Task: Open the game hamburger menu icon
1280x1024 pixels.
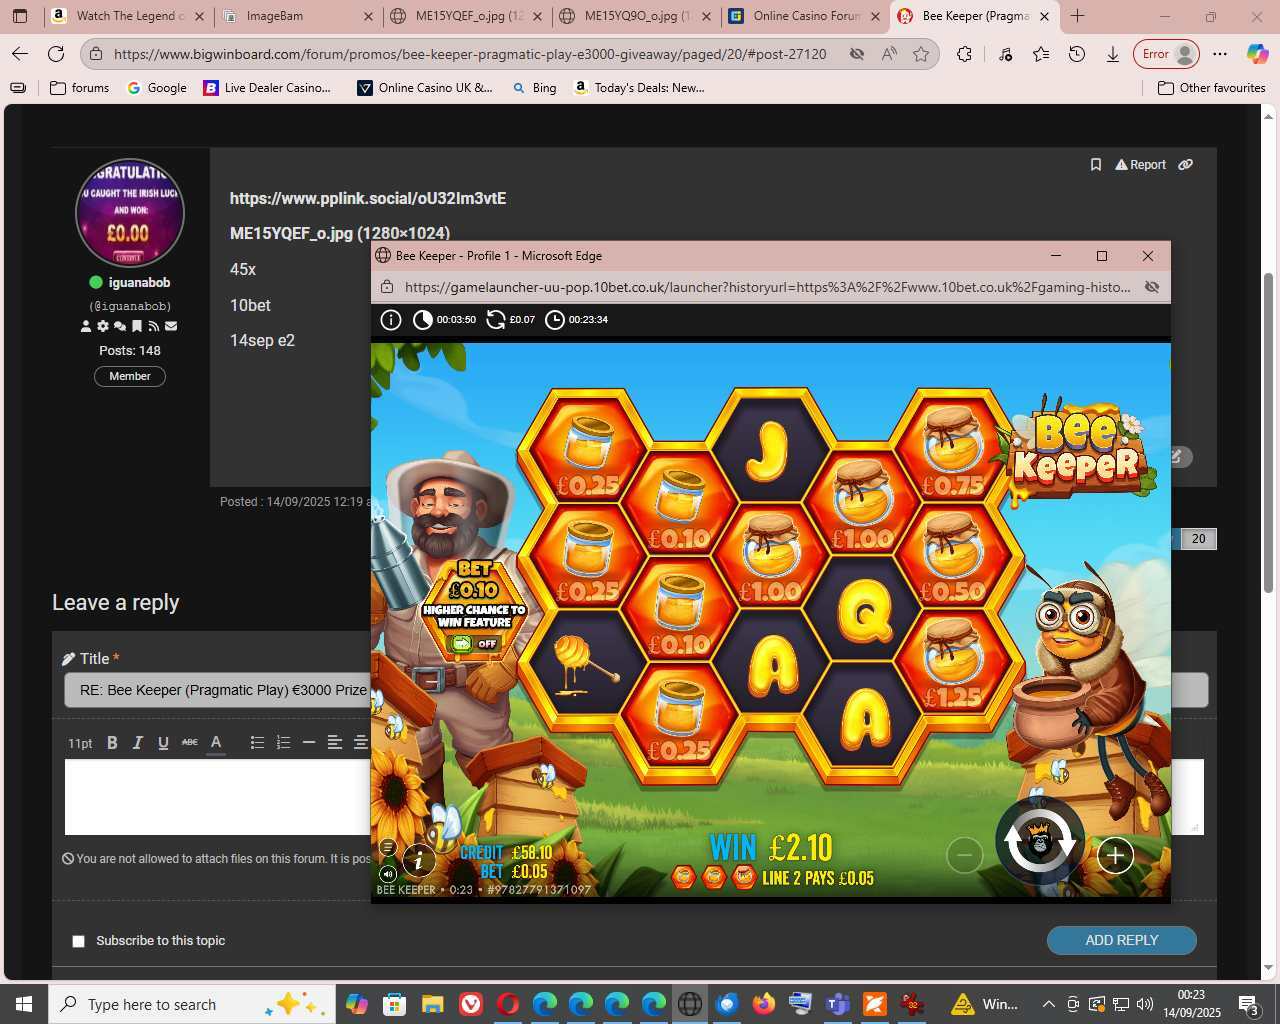Action: [388, 848]
